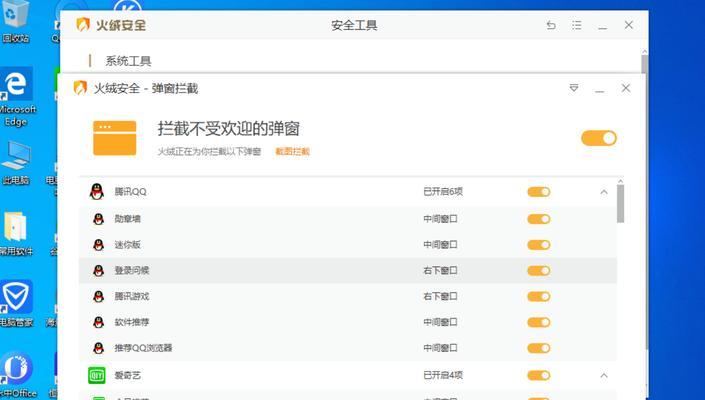Image resolution: width=705 pixels, height=400 pixels.
Task: Click the penguin icon beside 腾讯游戏
Action: tap(98, 297)
